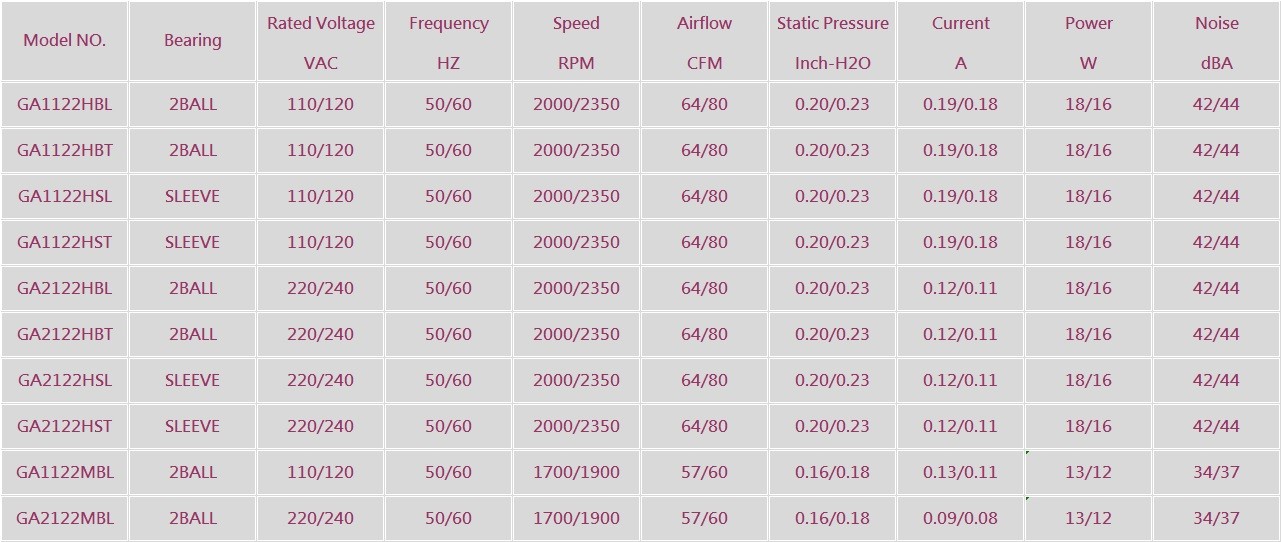1281x542 pixels.
Task: Select the GA1122HBT model cell
Action: click(x=65, y=150)
